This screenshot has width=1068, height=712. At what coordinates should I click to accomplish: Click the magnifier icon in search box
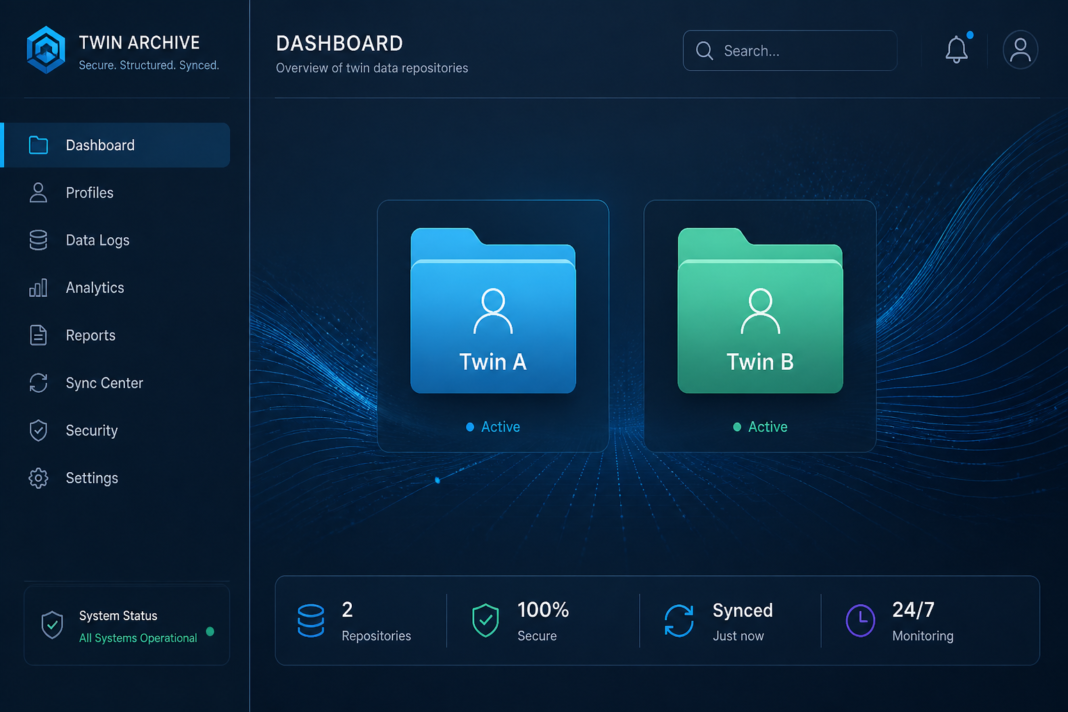[704, 51]
